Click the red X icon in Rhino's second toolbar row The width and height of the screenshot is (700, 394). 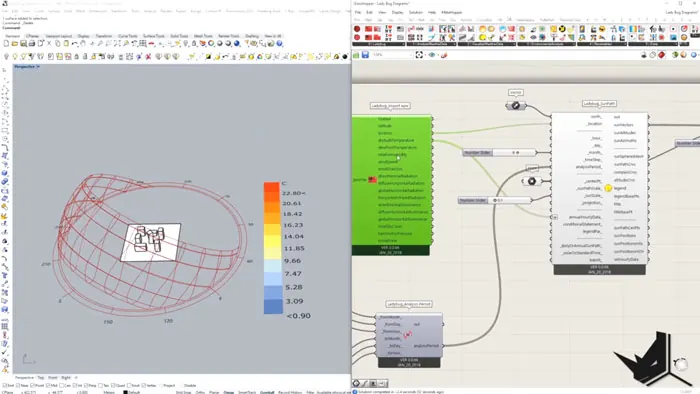(148, 57)
